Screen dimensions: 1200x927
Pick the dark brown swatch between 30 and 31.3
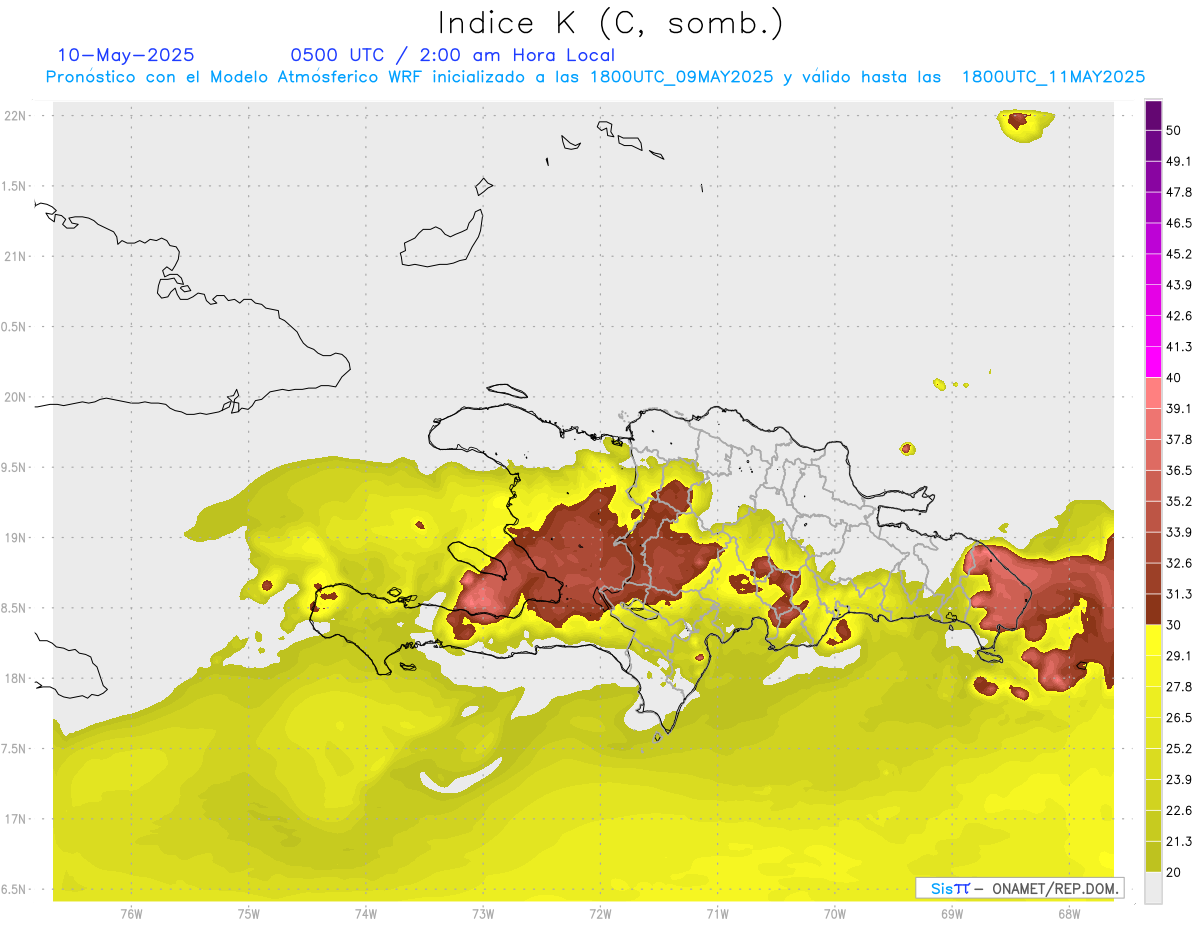[1153, 609]
